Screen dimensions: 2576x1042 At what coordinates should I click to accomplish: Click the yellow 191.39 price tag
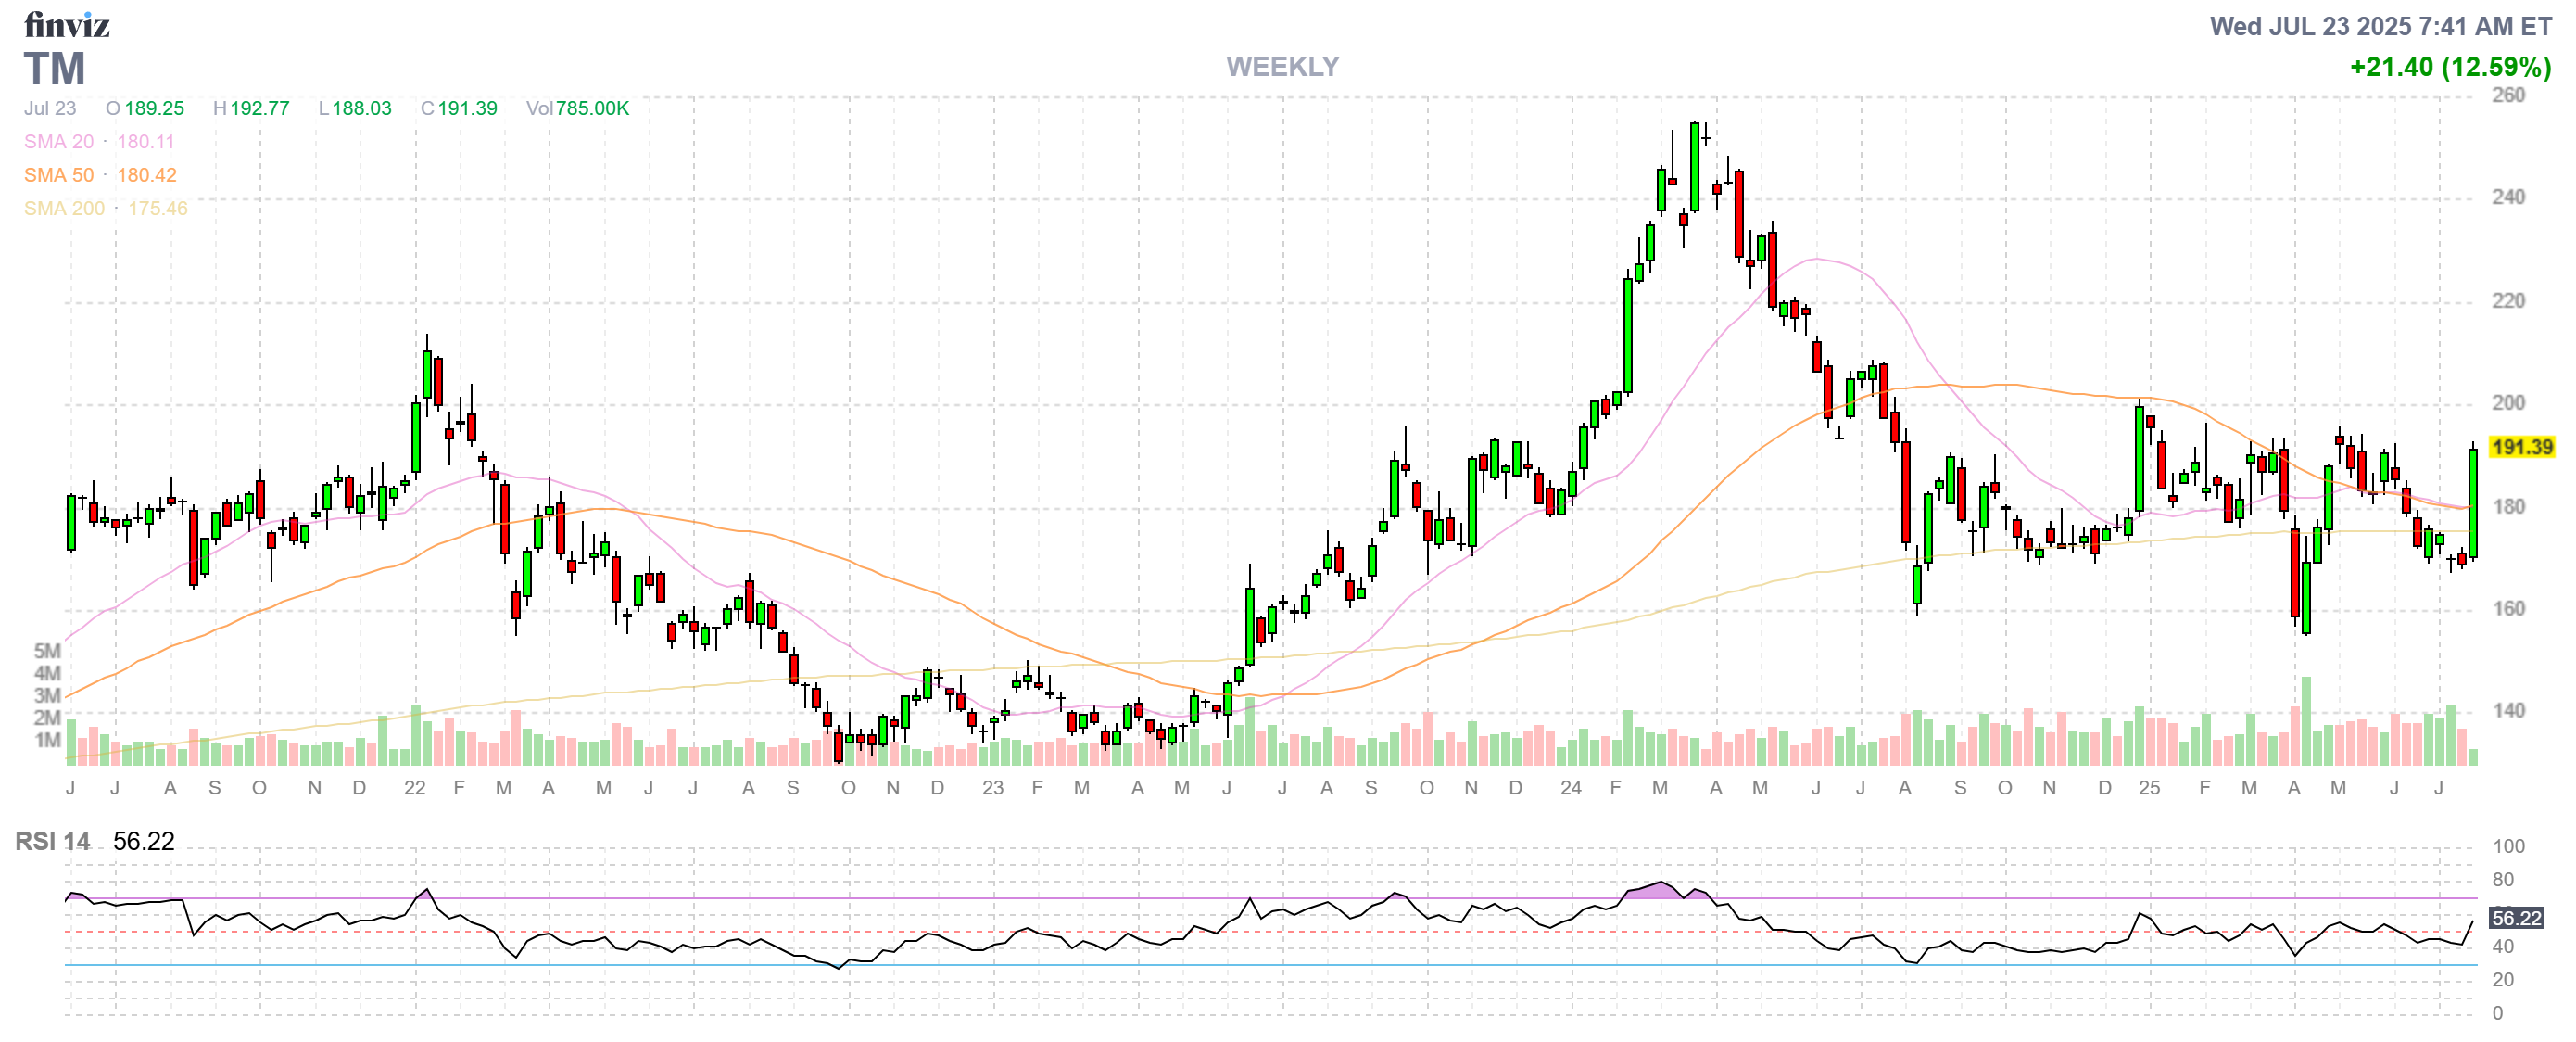click(2520, 447)
